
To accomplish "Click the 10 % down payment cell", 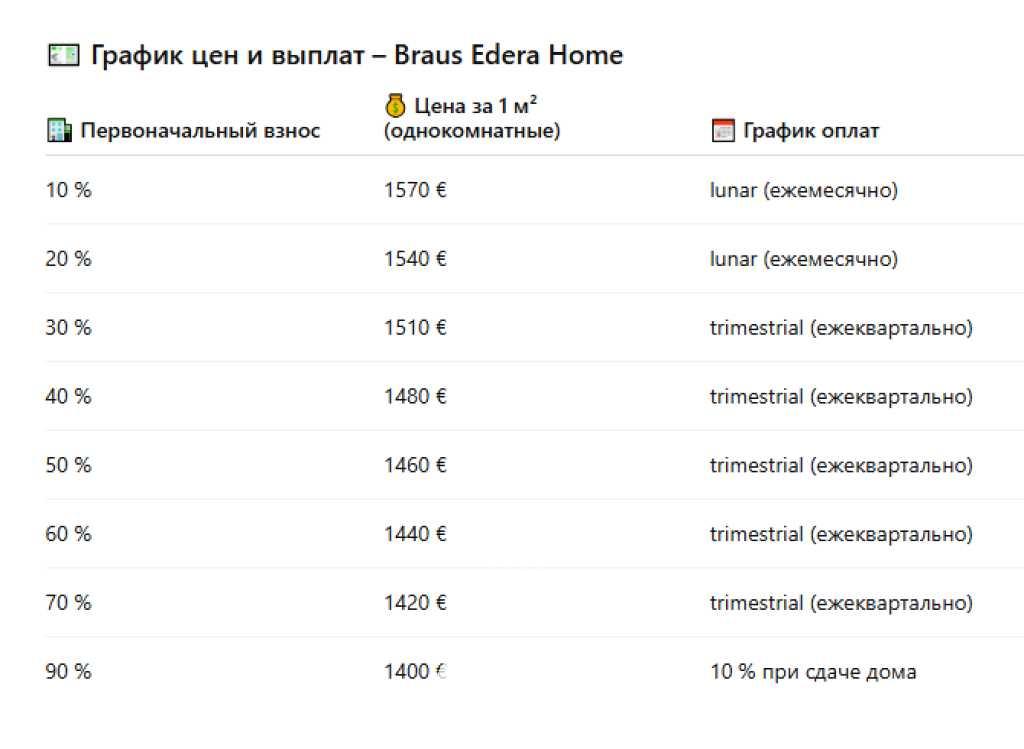I will (68, 190).
